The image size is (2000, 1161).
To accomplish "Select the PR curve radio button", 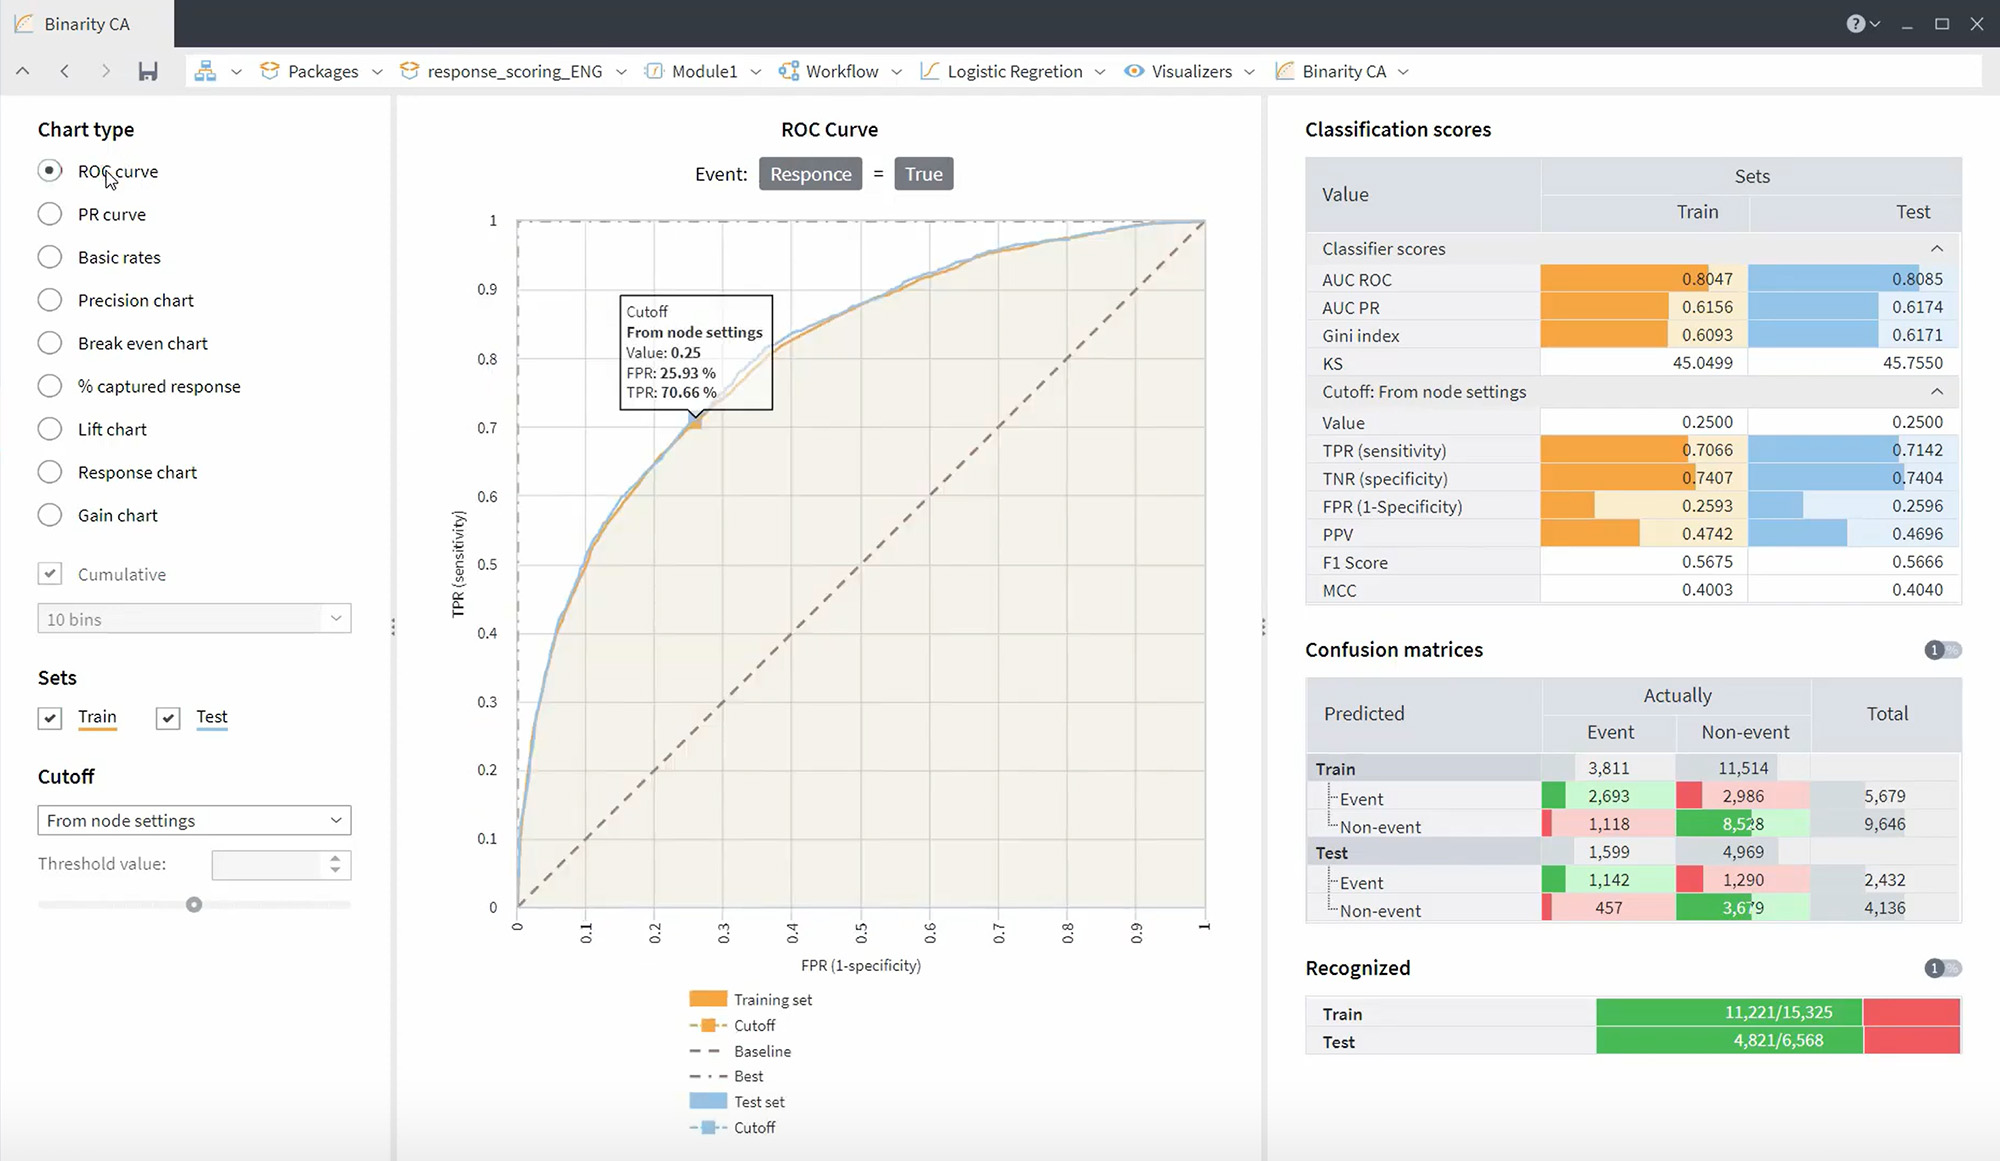I will tap(50, 214).
